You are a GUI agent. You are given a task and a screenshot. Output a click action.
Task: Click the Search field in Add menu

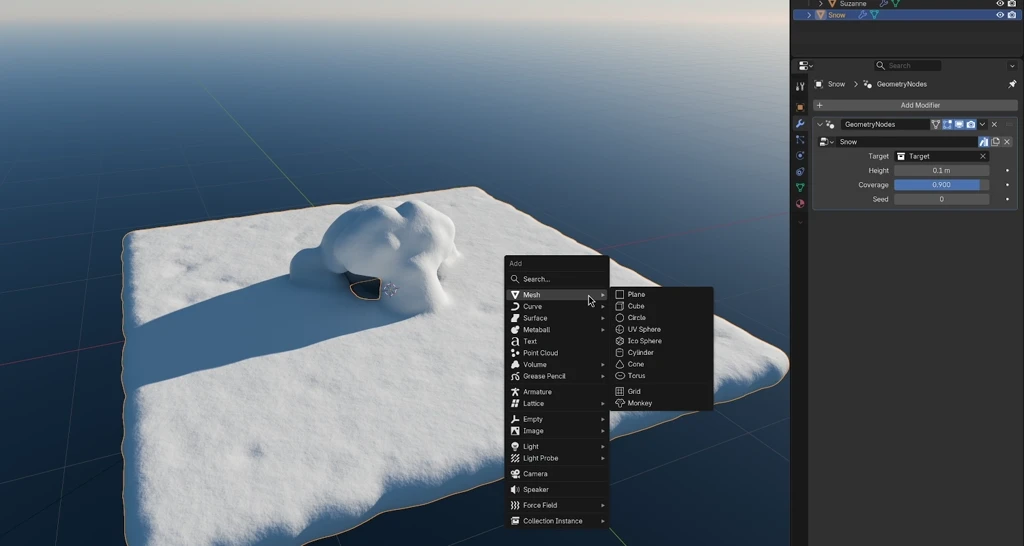coord(557,279)
